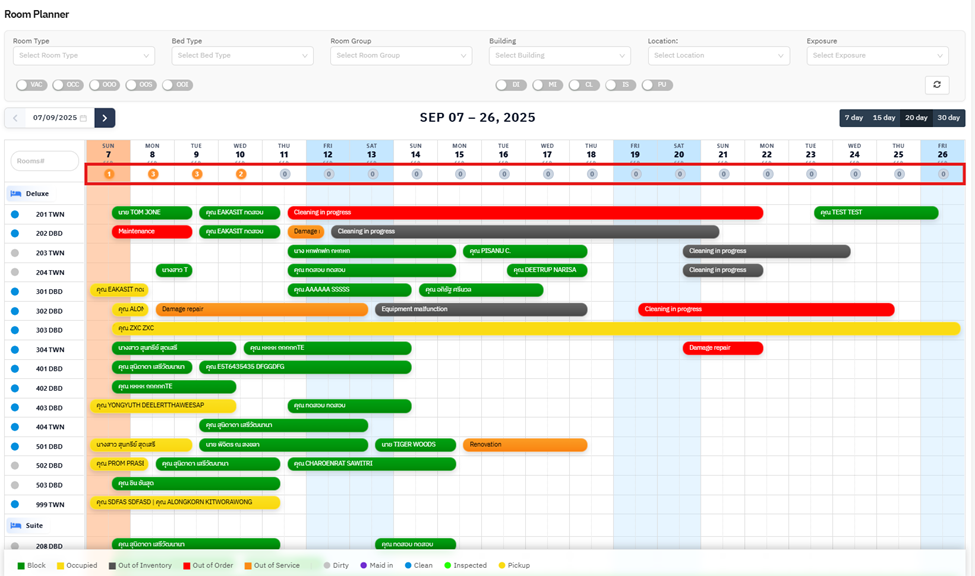Go to next date range arrow
This screenshot has height=576, width=975.
[x=105, y=118]
